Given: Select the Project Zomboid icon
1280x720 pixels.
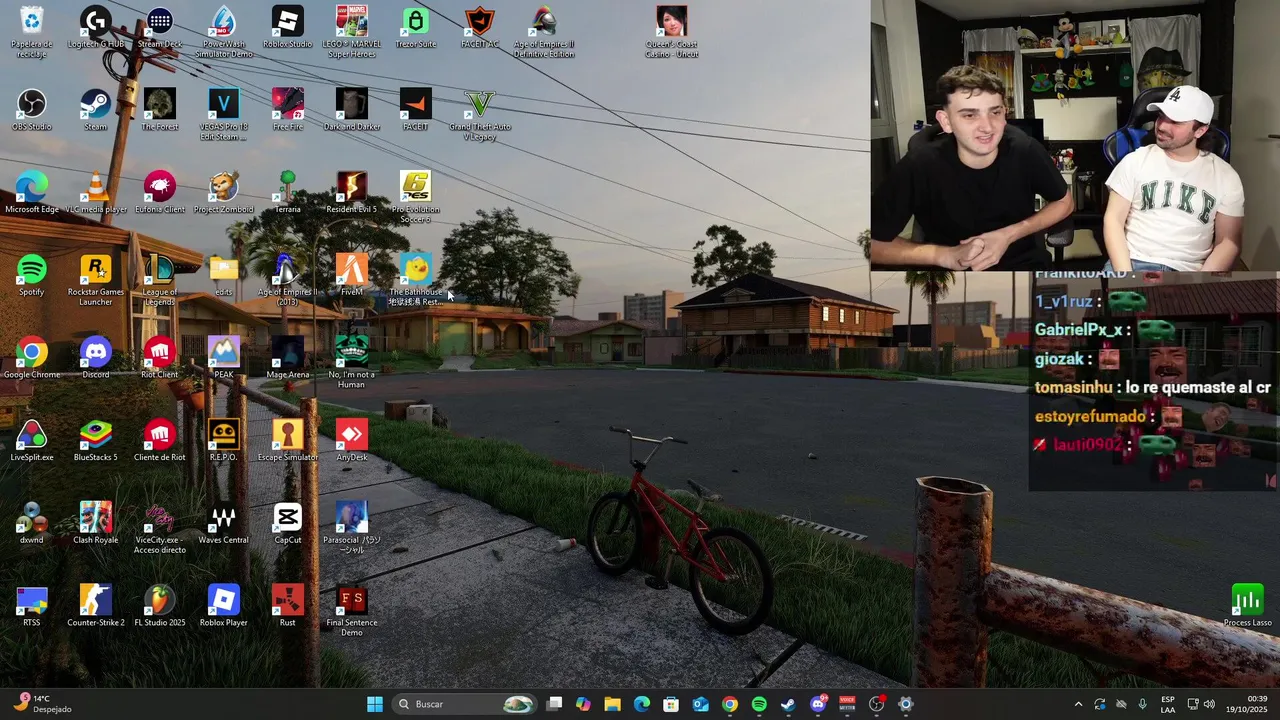Looking at the screenshot, I should (224, 192).
